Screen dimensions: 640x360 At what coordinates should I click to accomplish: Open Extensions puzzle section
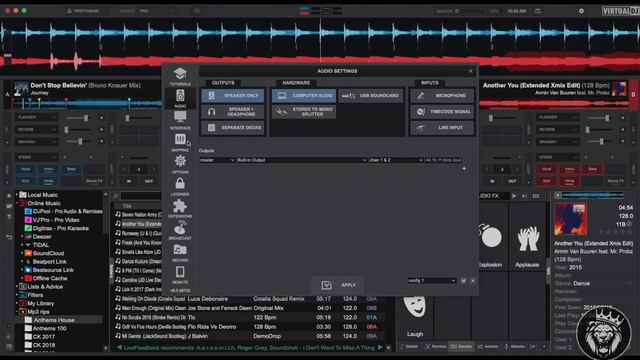coord(180,209)
